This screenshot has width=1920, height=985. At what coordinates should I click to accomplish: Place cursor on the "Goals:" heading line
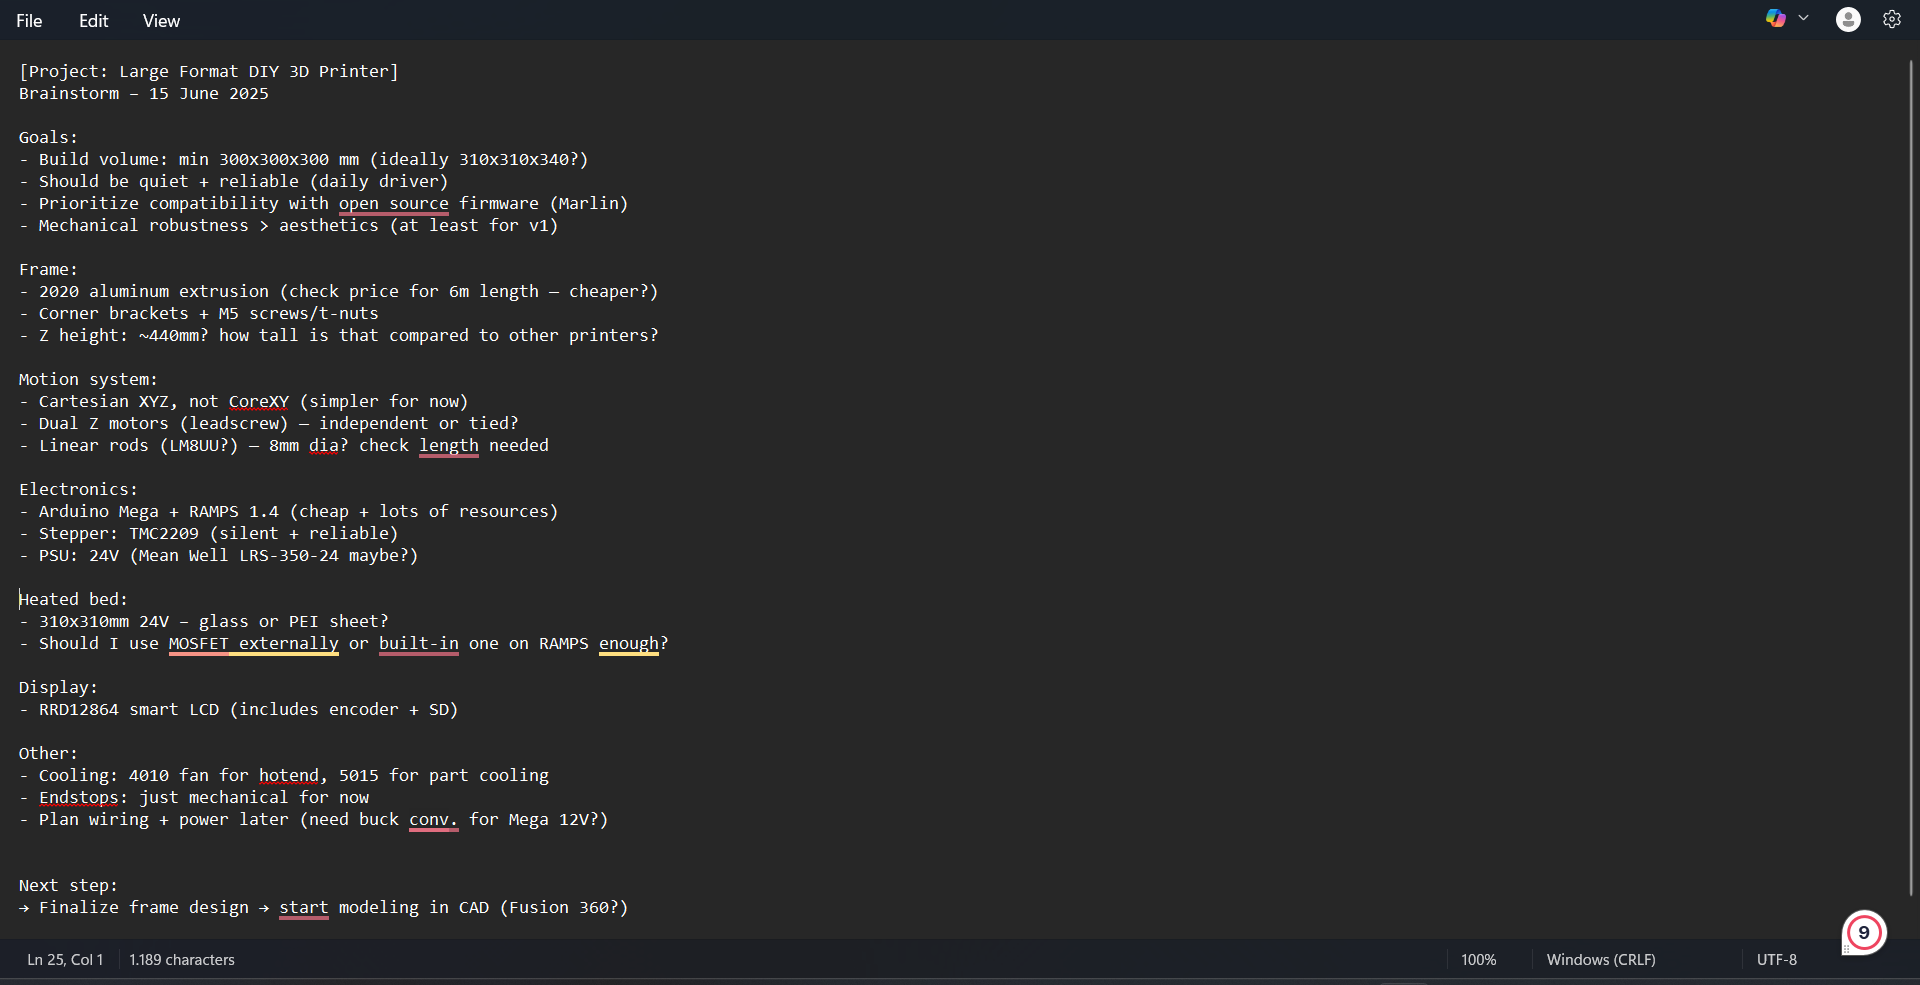point(48,138)
